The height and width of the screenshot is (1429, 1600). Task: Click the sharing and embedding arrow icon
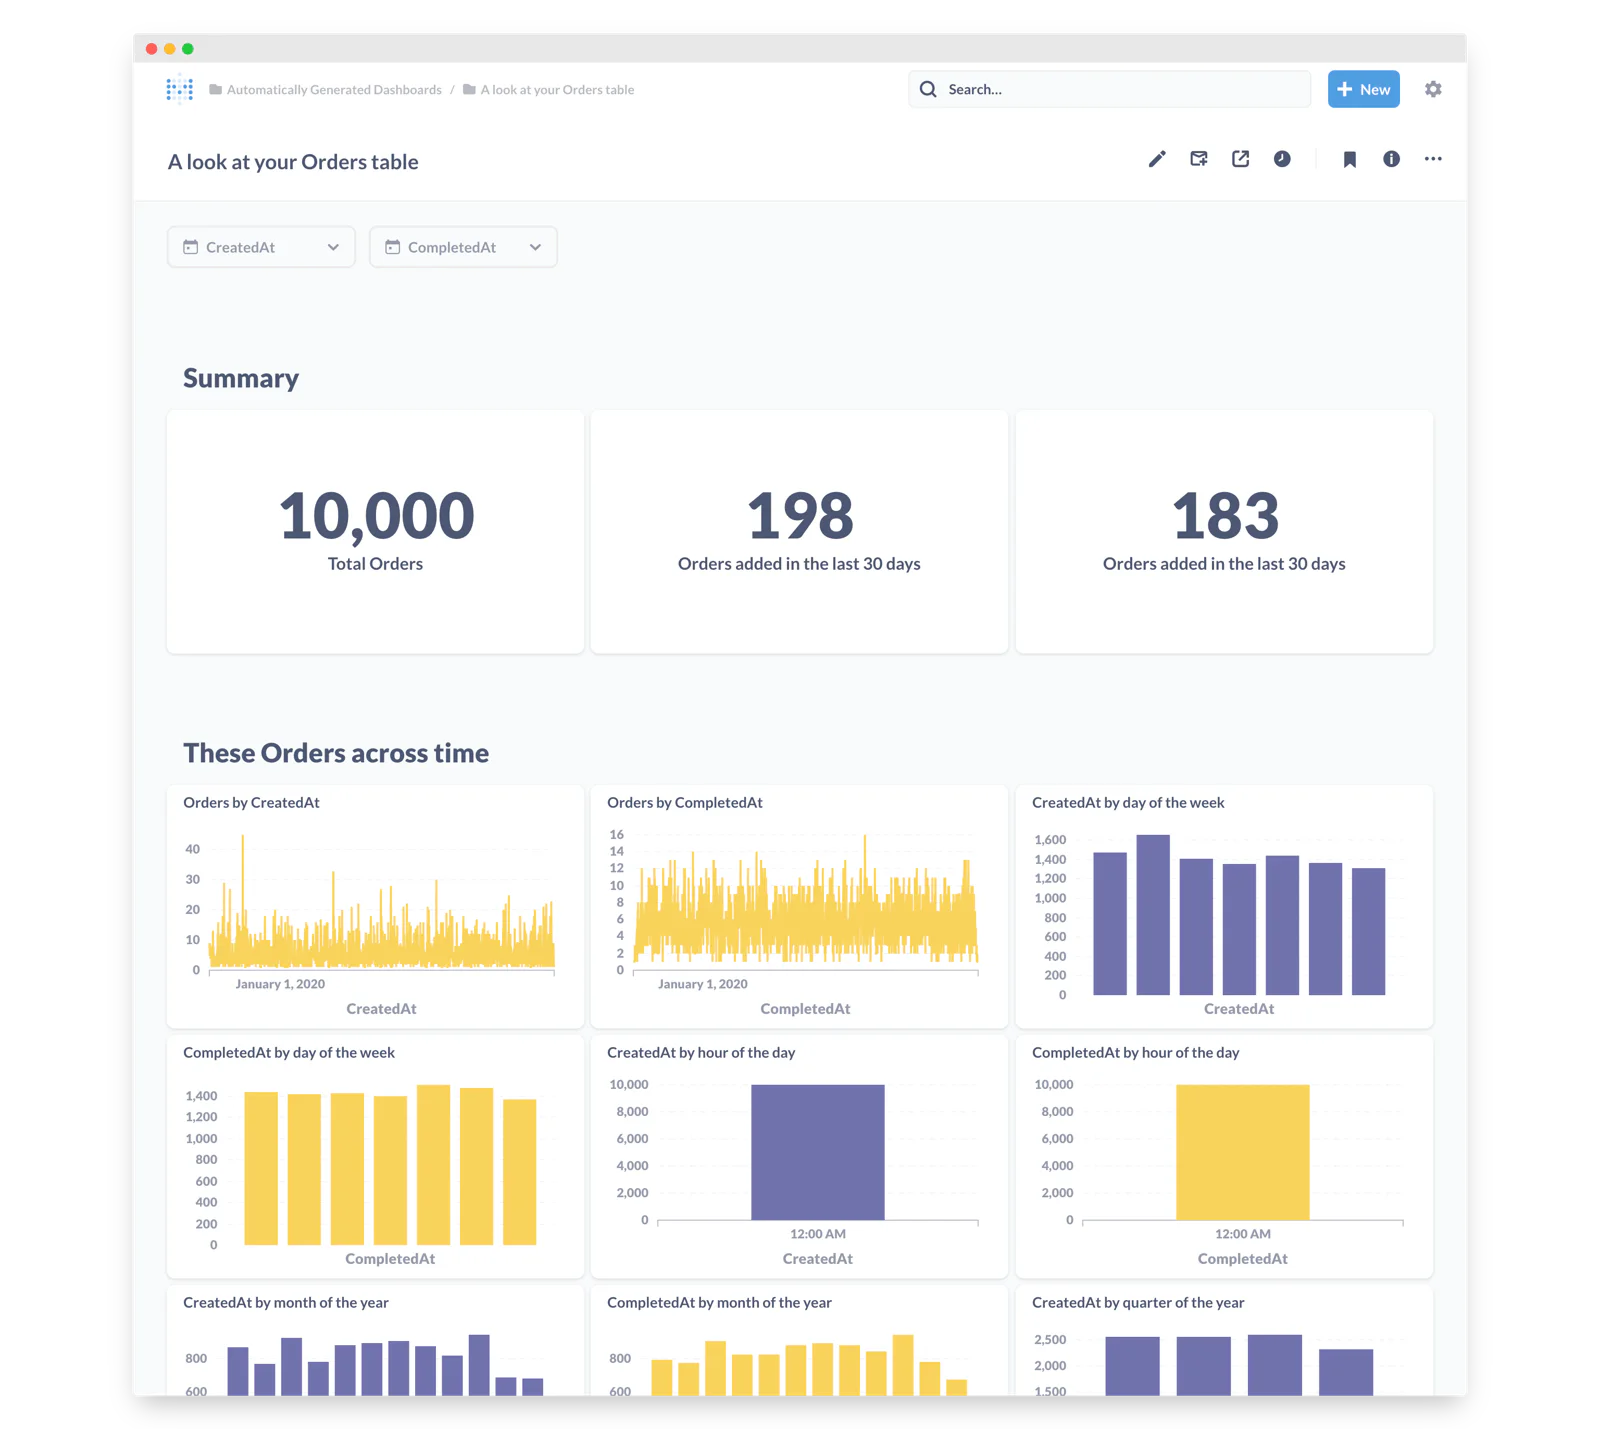1241,159
